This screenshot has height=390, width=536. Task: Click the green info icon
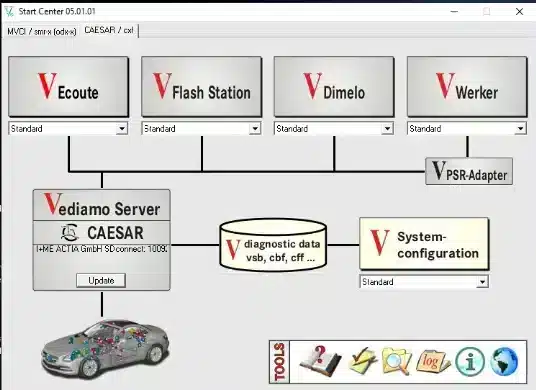coord(470,361)
